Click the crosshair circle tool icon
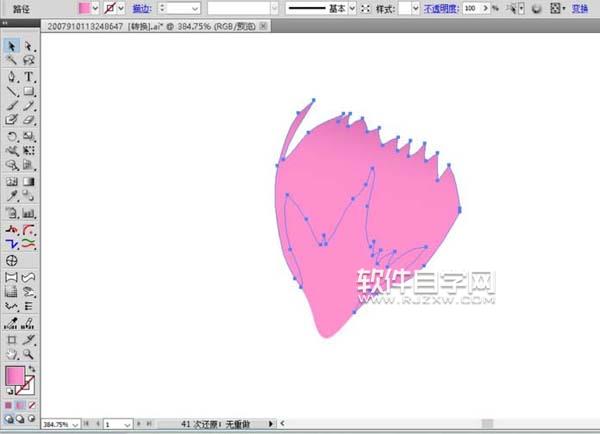 pyautogui.click(x=11, y=261)
